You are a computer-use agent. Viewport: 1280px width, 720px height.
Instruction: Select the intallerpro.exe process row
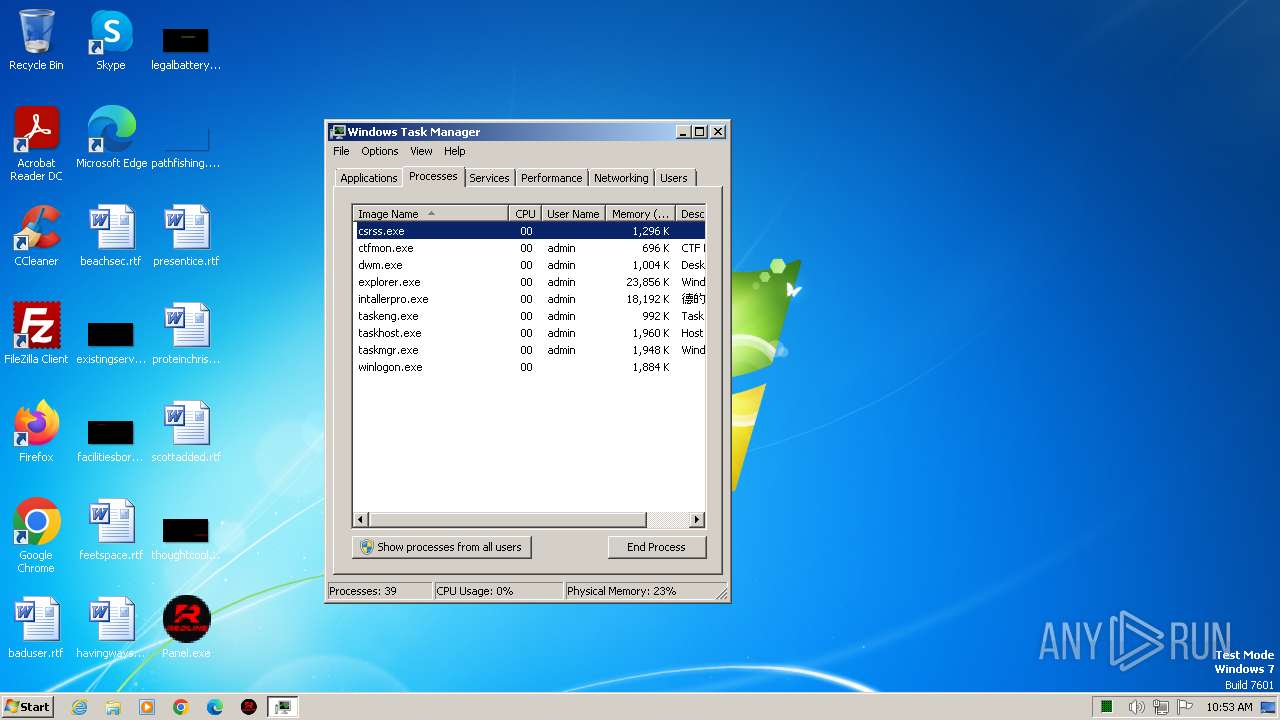tap(529, 299)
